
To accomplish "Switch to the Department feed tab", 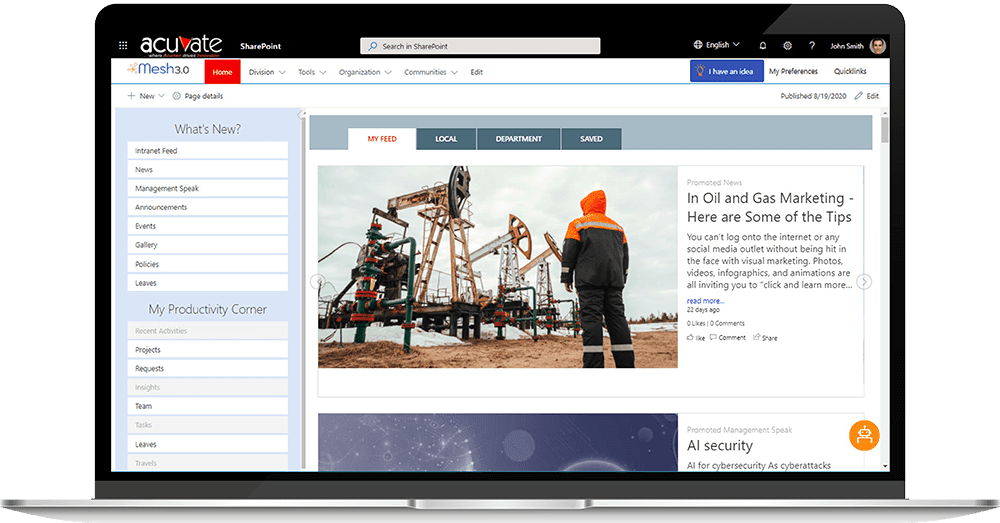I will pos(518,139).
